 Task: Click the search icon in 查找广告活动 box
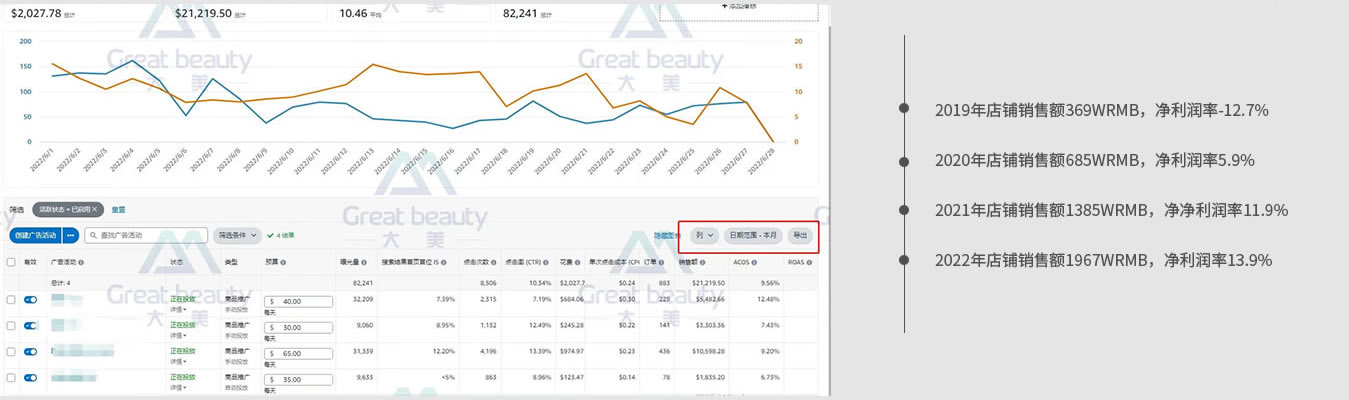(92, 236)
